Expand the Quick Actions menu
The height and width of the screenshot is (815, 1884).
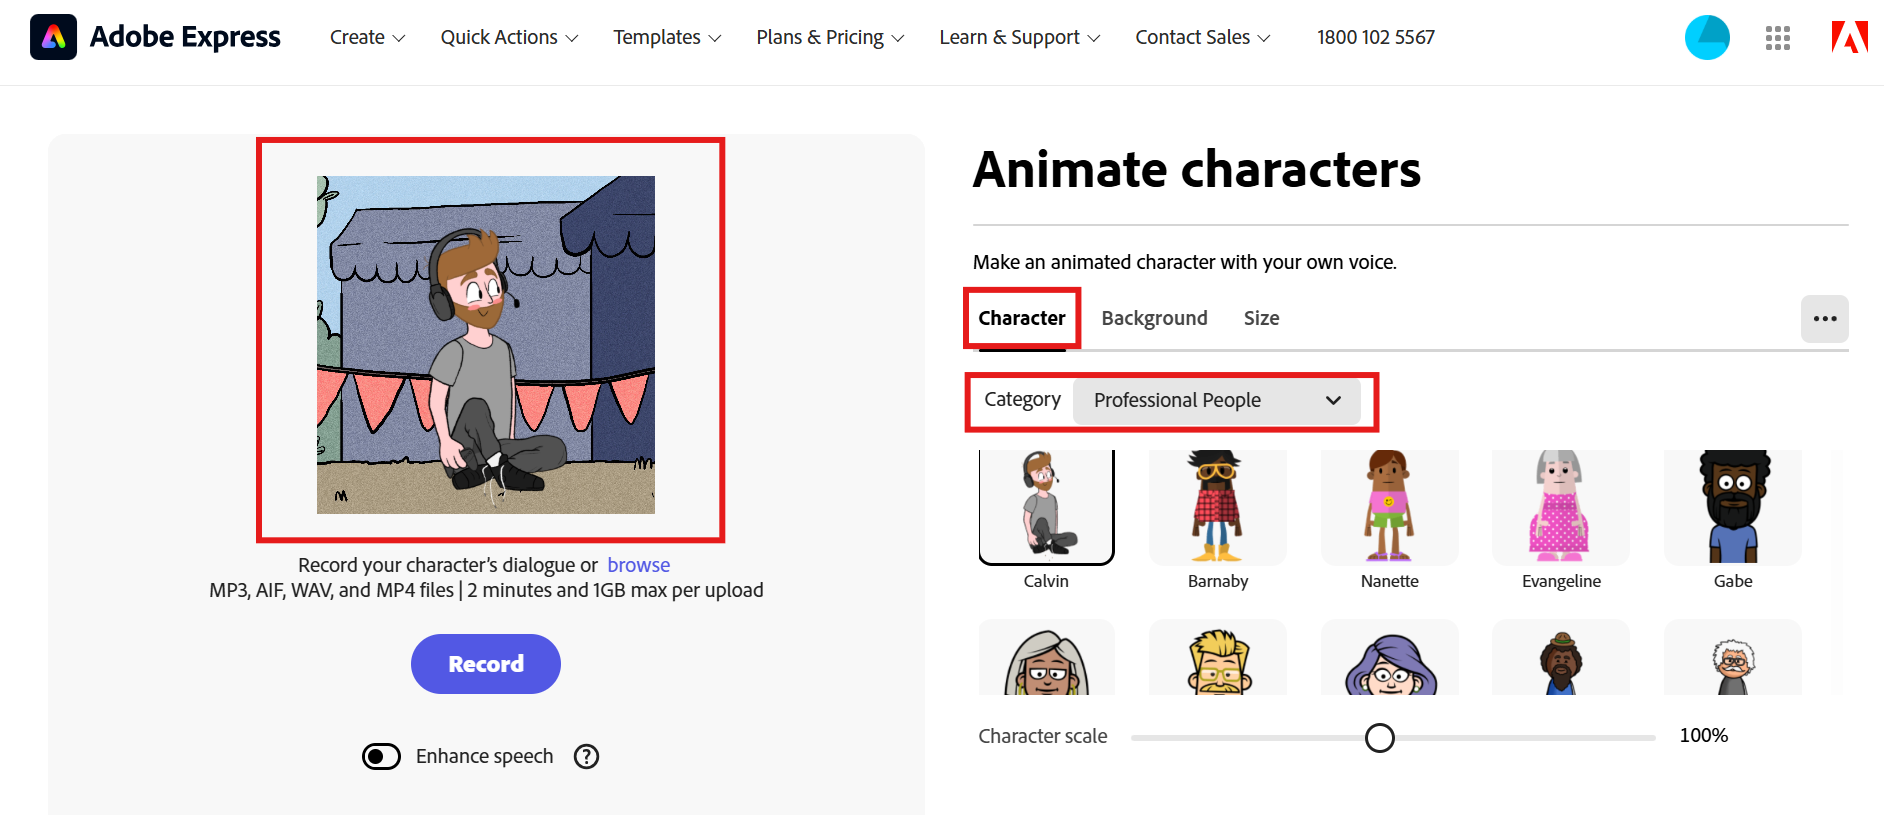[x=509, y=37]
